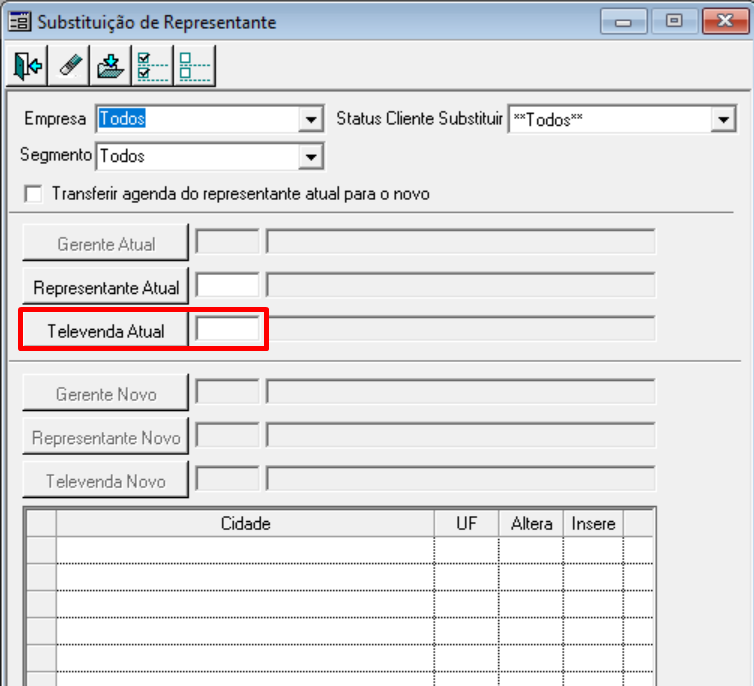Click the Gerente Novo button

[x=106, y=393]
